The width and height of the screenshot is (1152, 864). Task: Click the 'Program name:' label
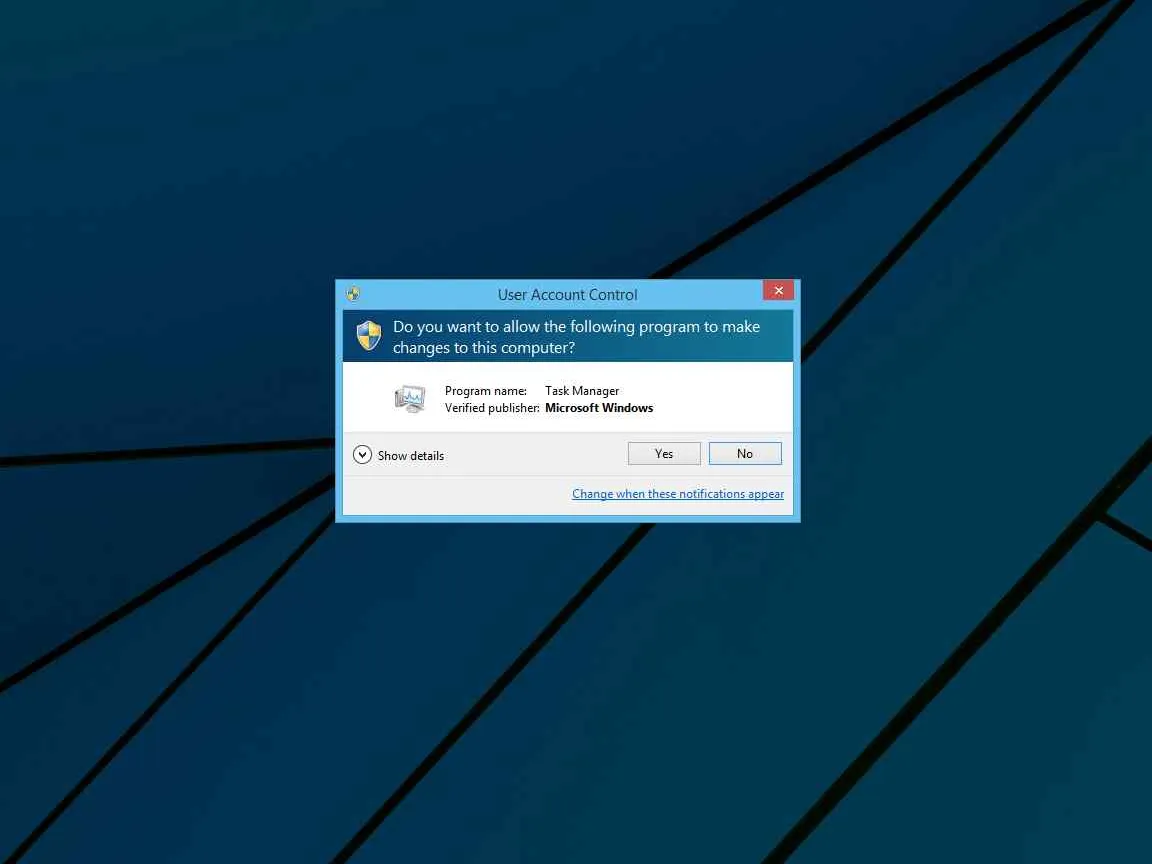[x=486, y=391]
